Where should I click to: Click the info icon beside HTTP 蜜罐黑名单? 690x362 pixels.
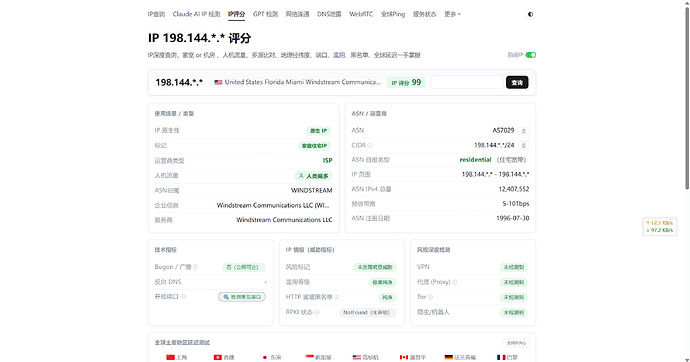click(x=337, y=297)
